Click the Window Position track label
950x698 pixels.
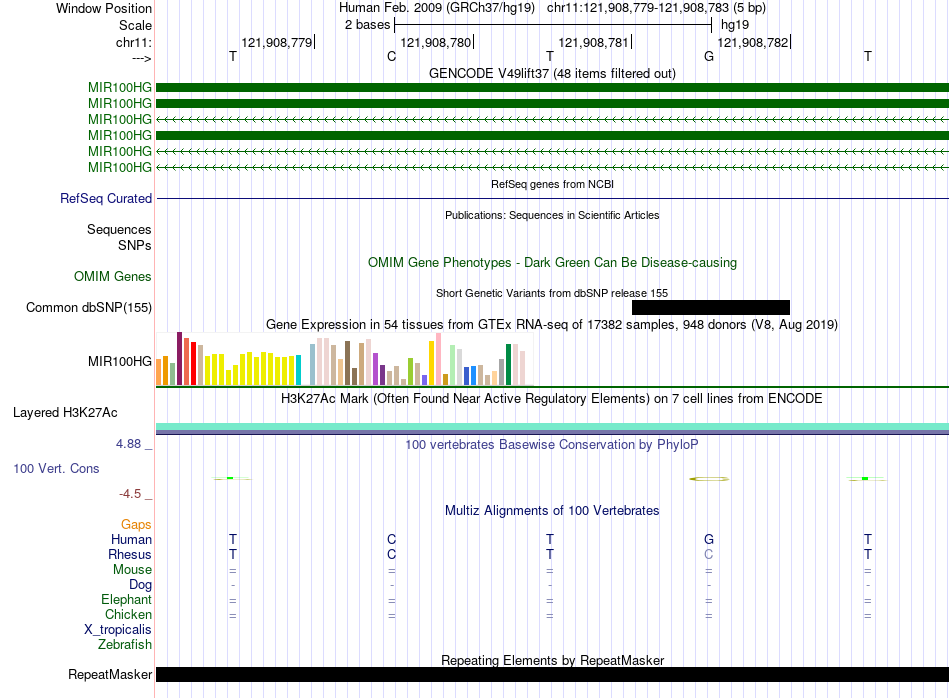[x=104, y=8]
